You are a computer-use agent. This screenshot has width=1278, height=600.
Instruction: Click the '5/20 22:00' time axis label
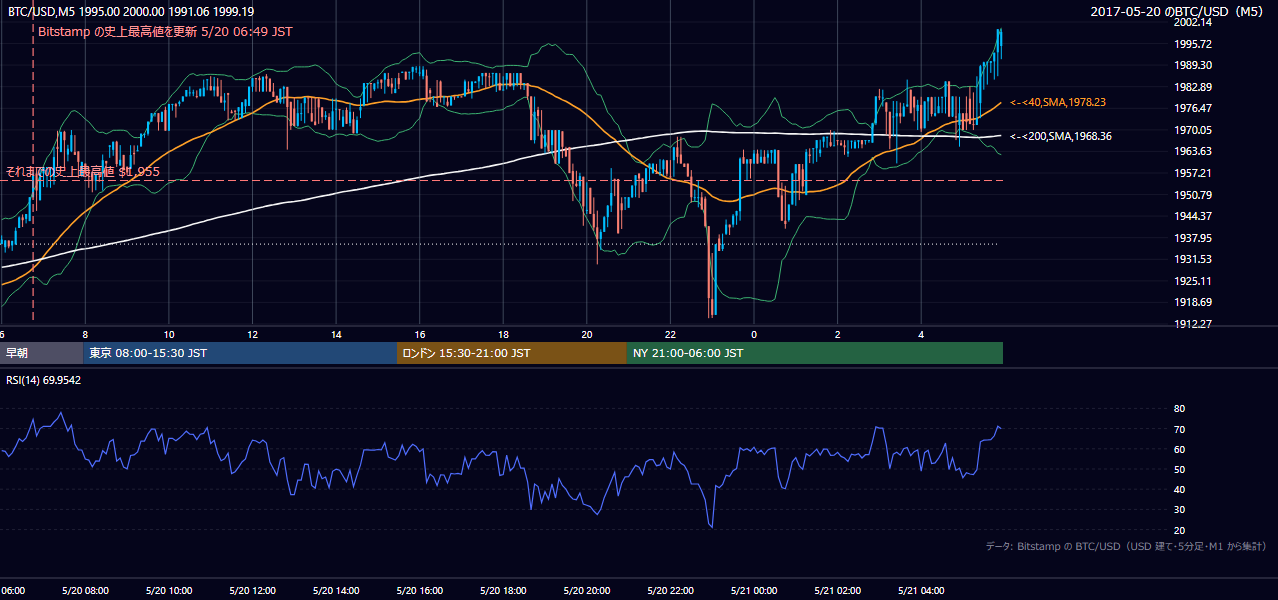(x=670, y=590)
